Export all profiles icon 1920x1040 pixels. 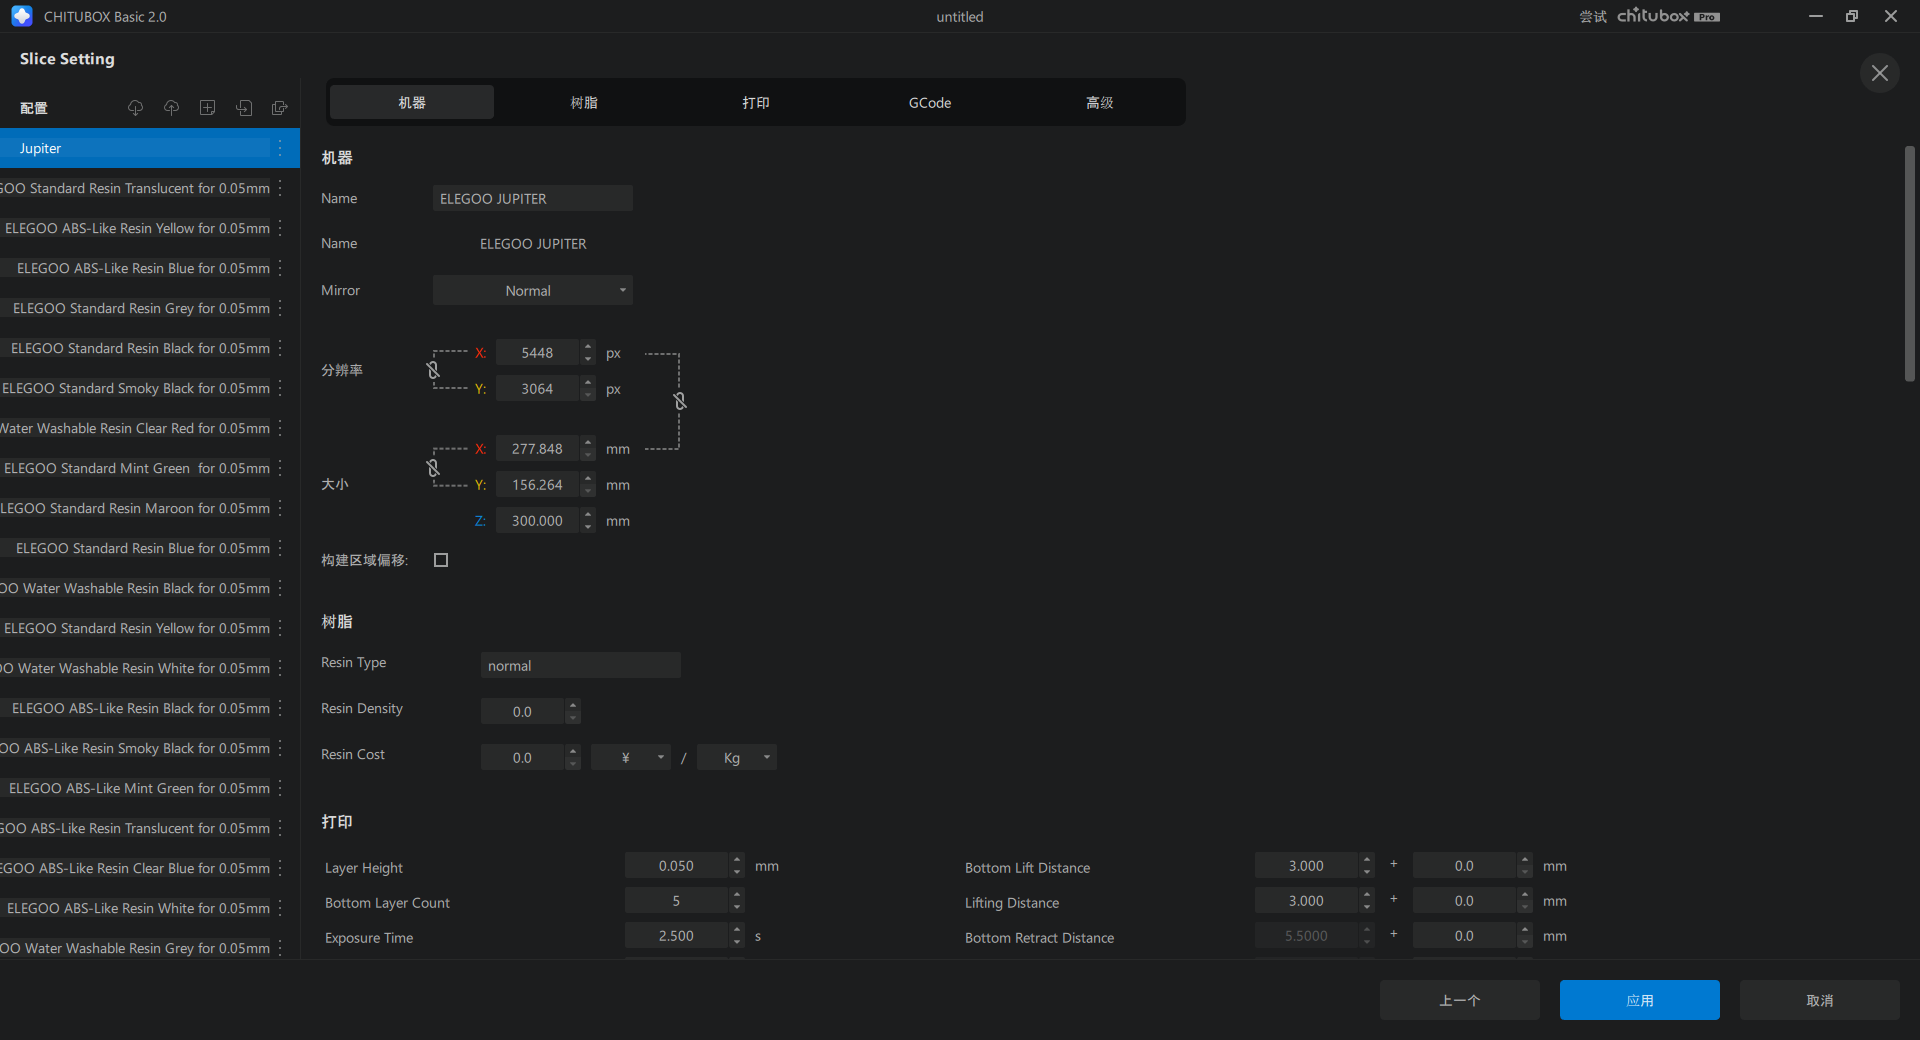coord(280,108)
